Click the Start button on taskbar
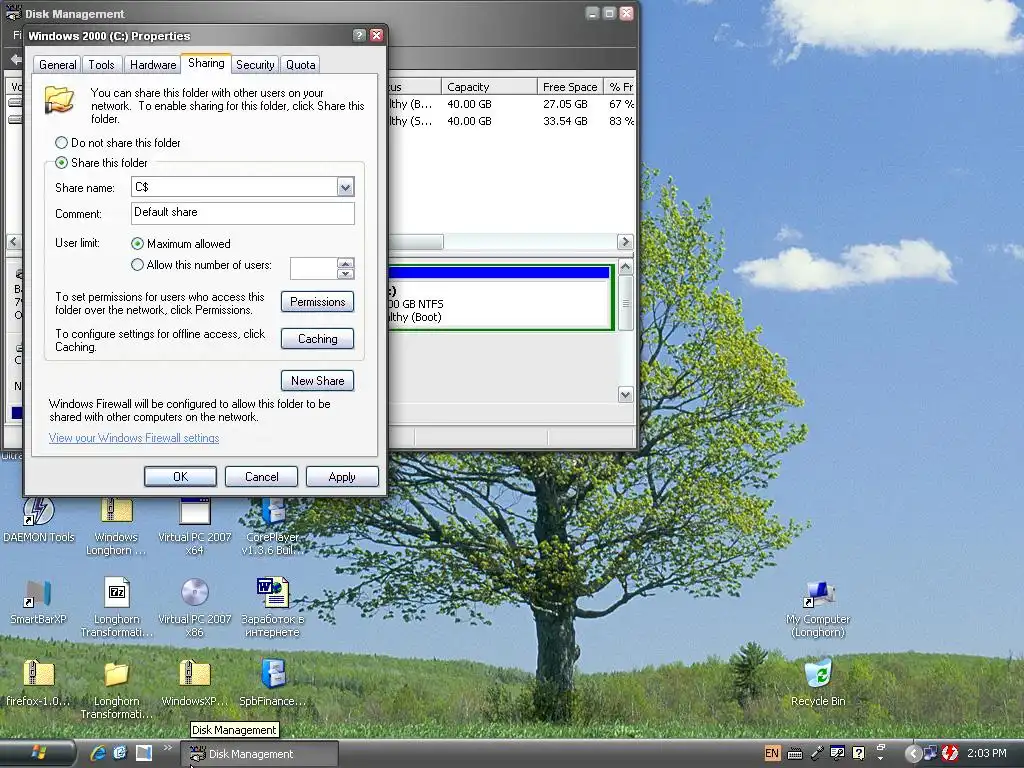This screenshot has height=768, width=1024. click(38, 753)
